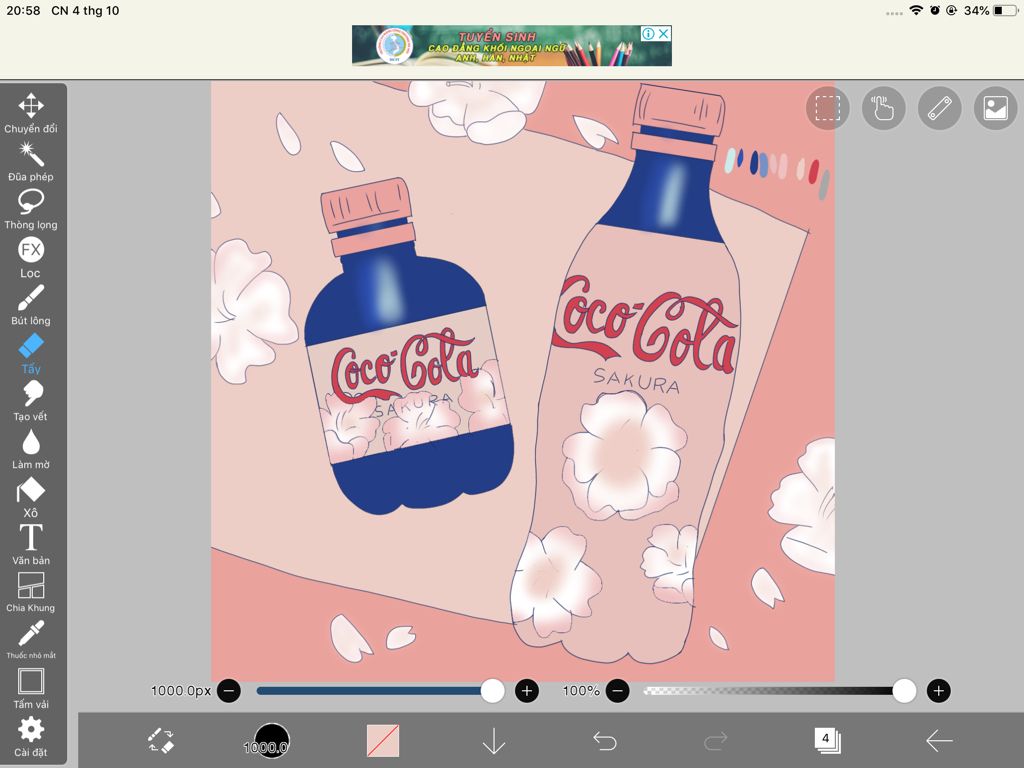Tap the 100% opacity value
The height and width of the screenshot is (768, 1024).
click(581, 690)
